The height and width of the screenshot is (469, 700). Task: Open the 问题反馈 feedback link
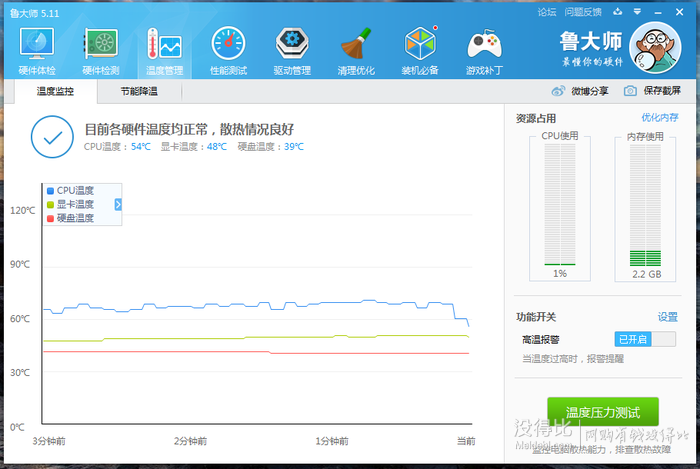click(583, 12)
